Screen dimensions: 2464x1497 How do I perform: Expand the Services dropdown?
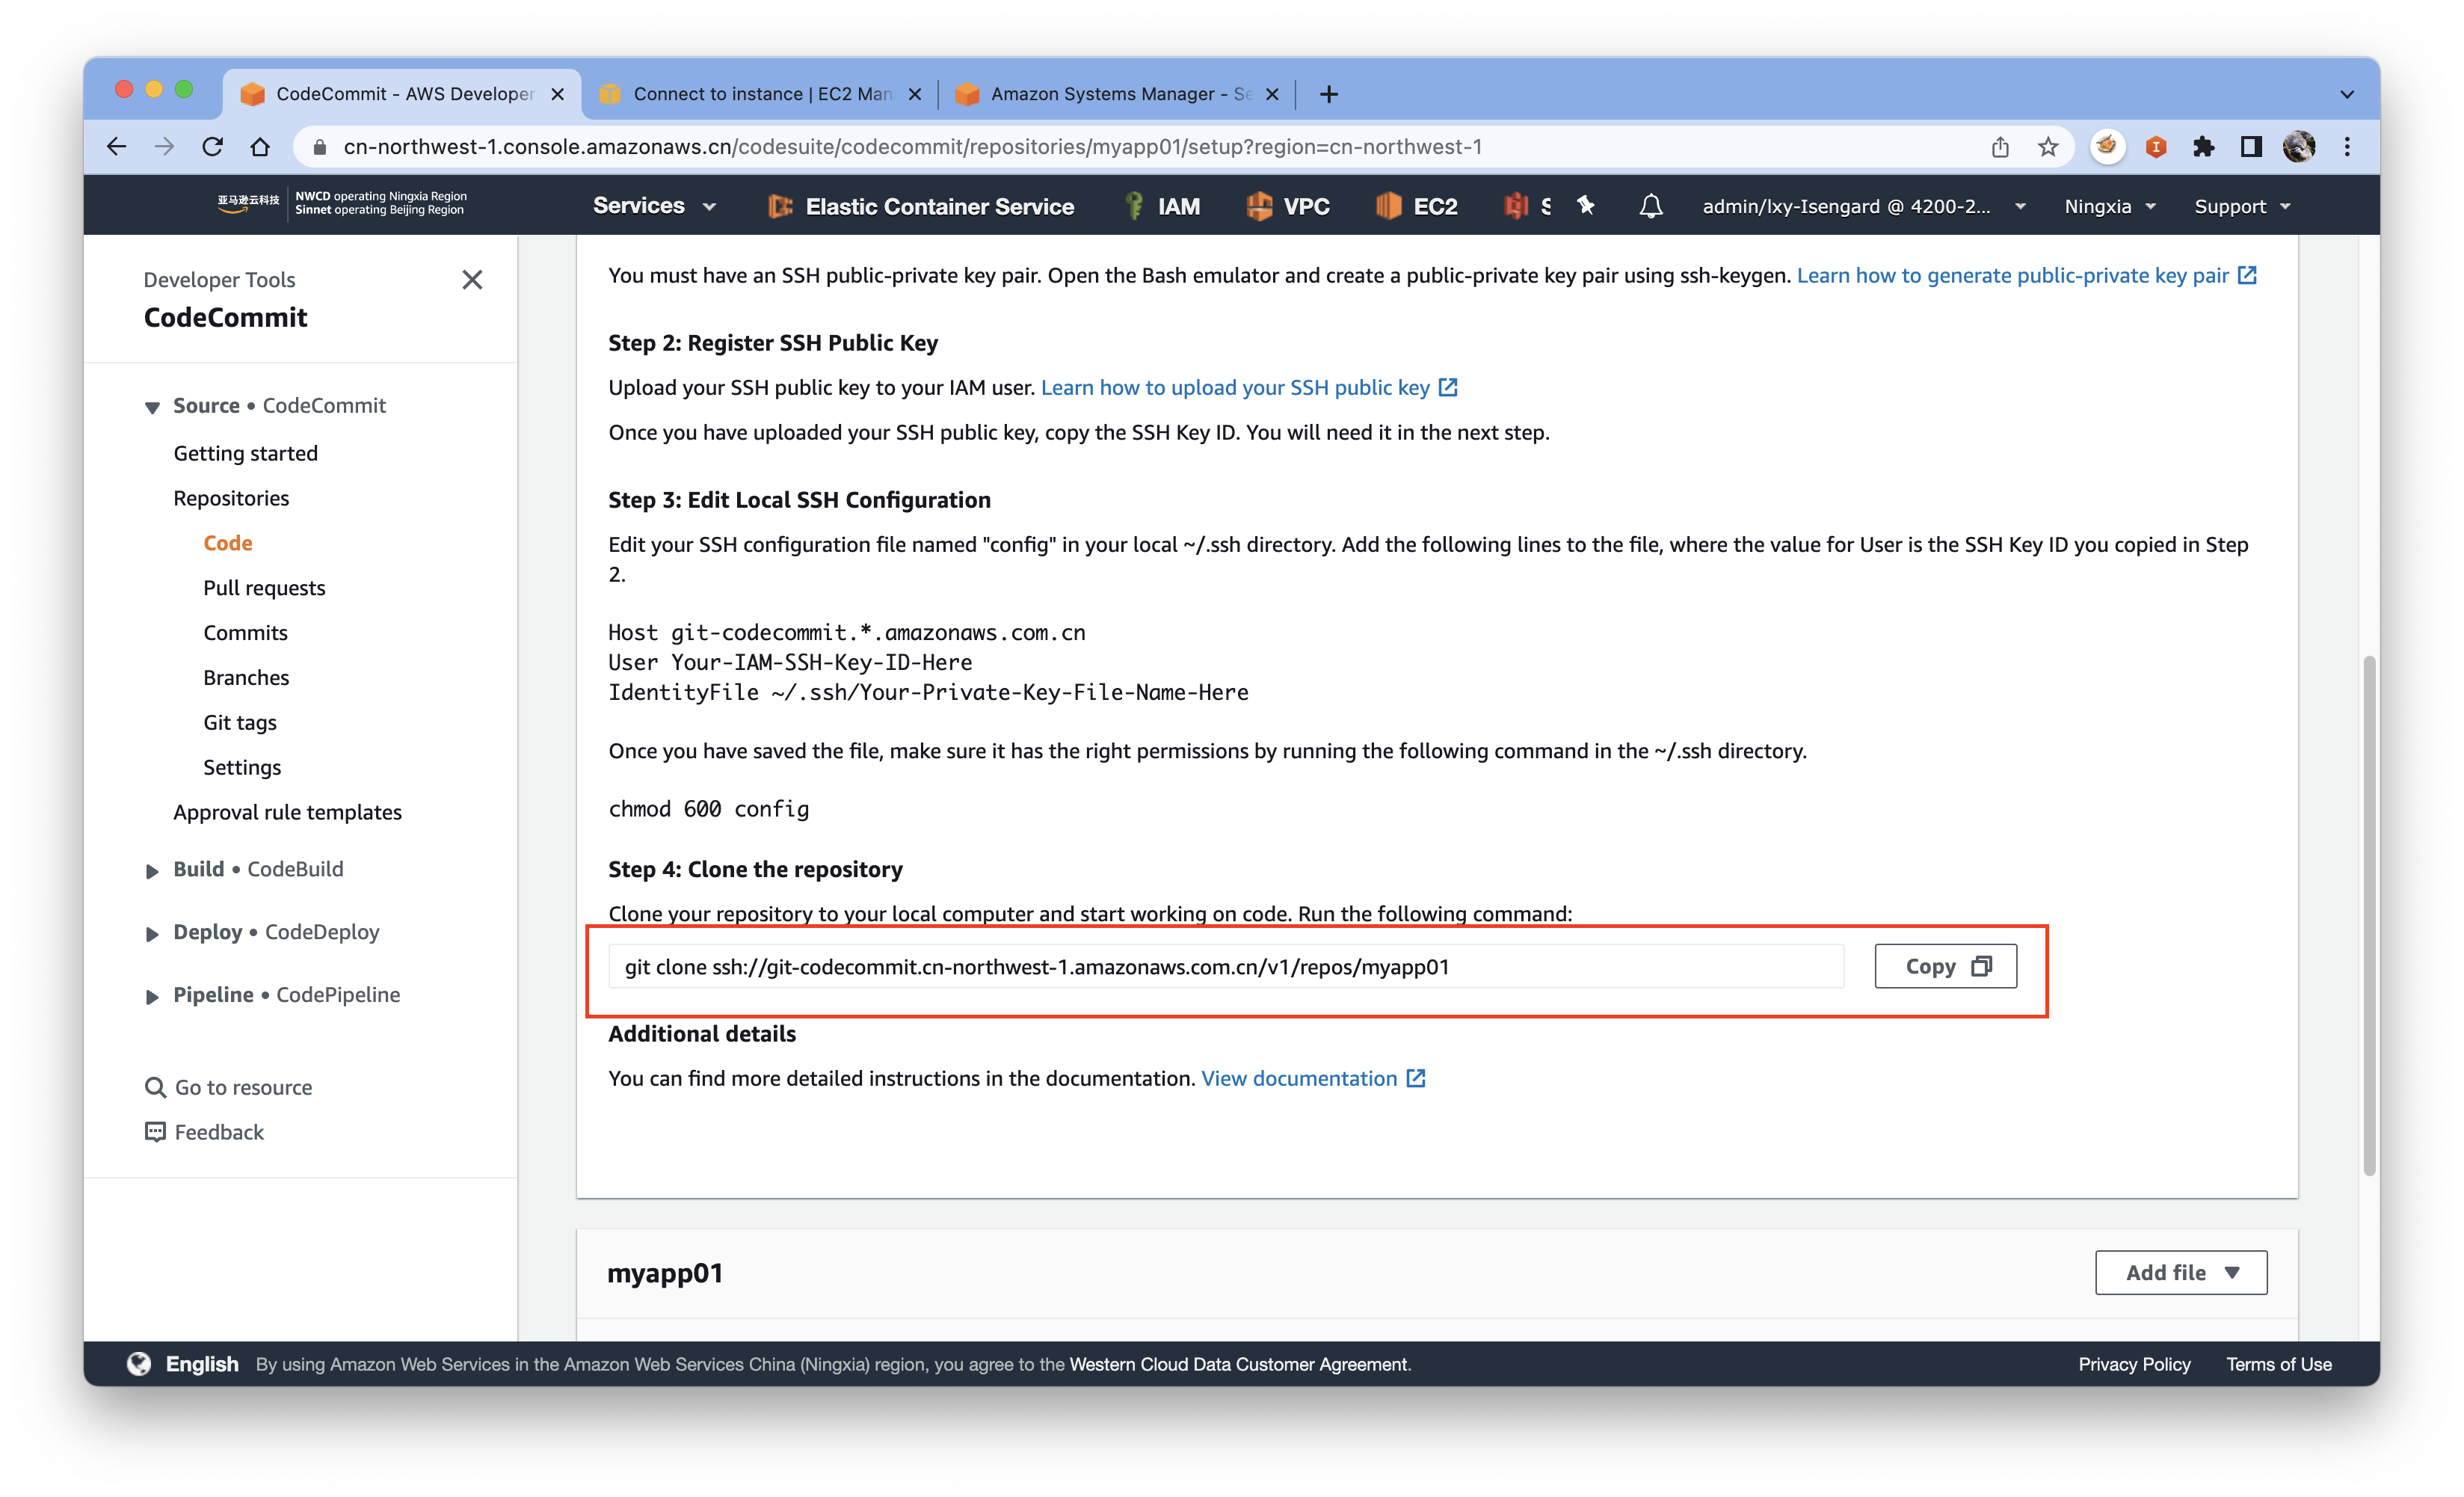click(654, 206)
